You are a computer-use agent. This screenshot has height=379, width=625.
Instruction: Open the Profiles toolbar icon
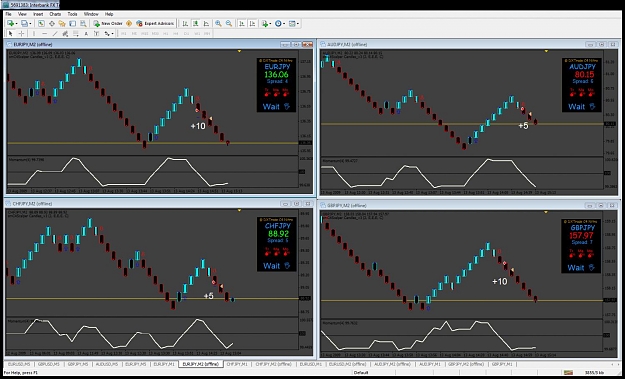(24, 24)
